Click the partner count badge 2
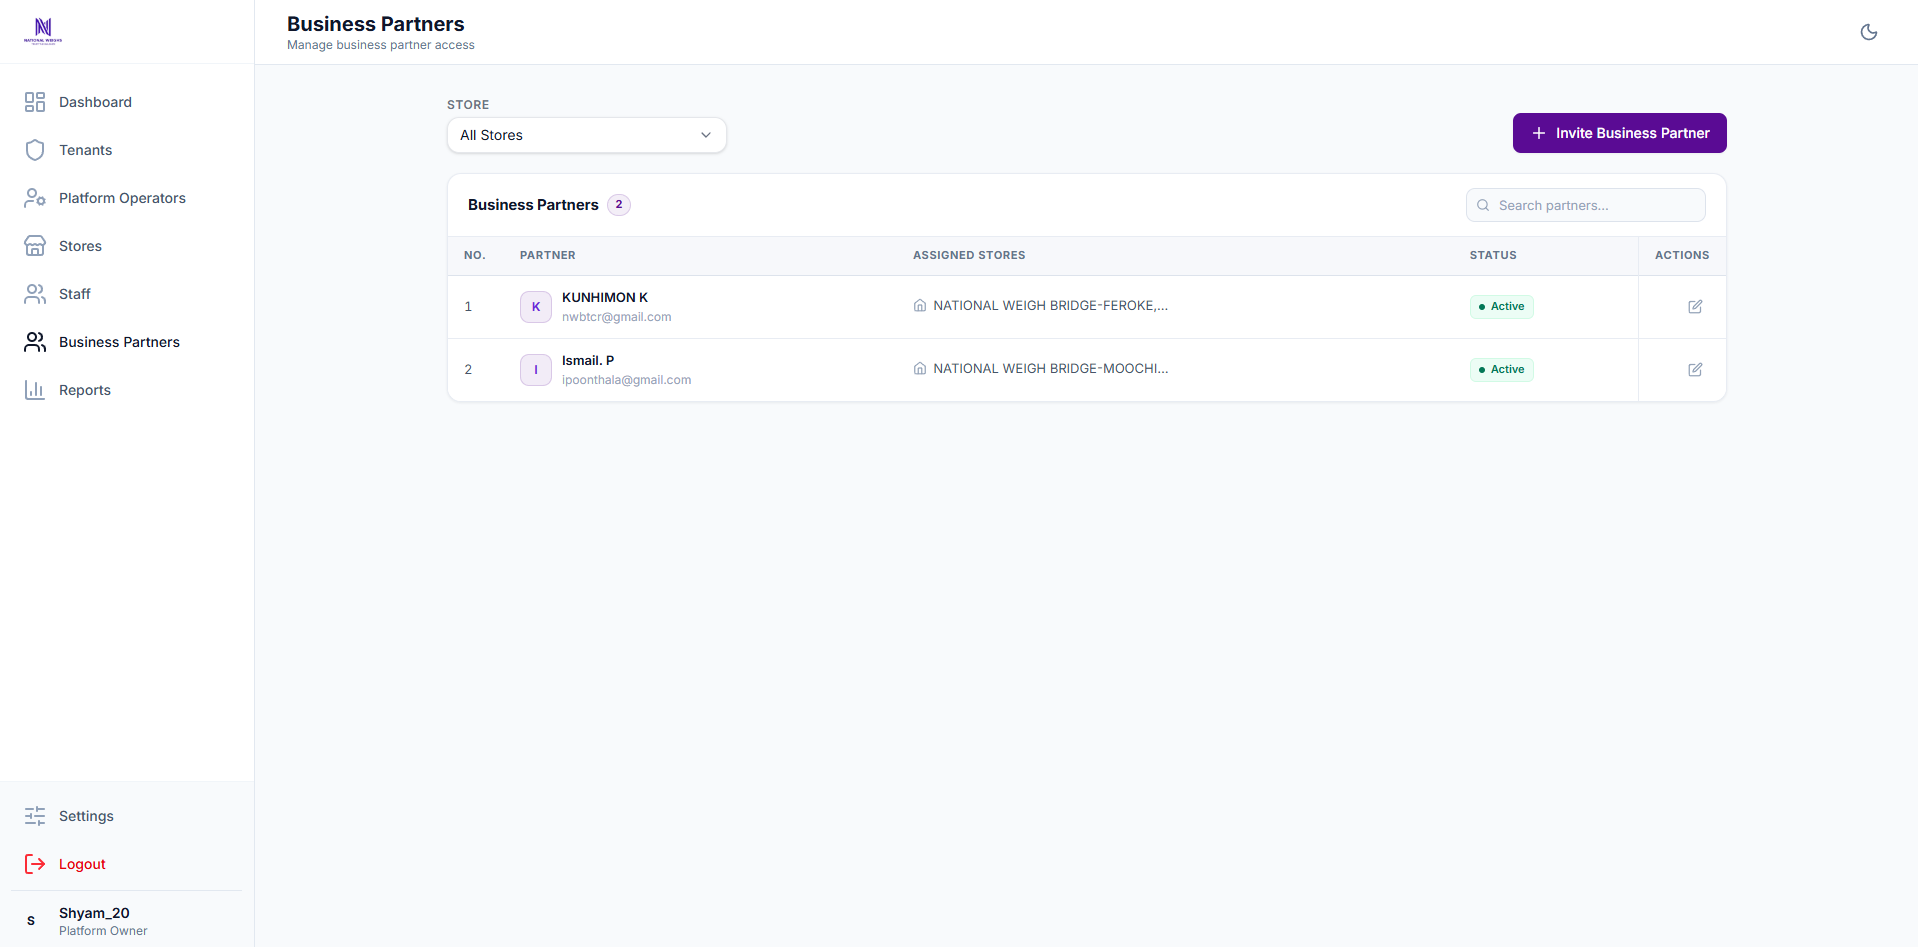Image resolution: width=1918 pixels, height=947 pixels. 619,205
